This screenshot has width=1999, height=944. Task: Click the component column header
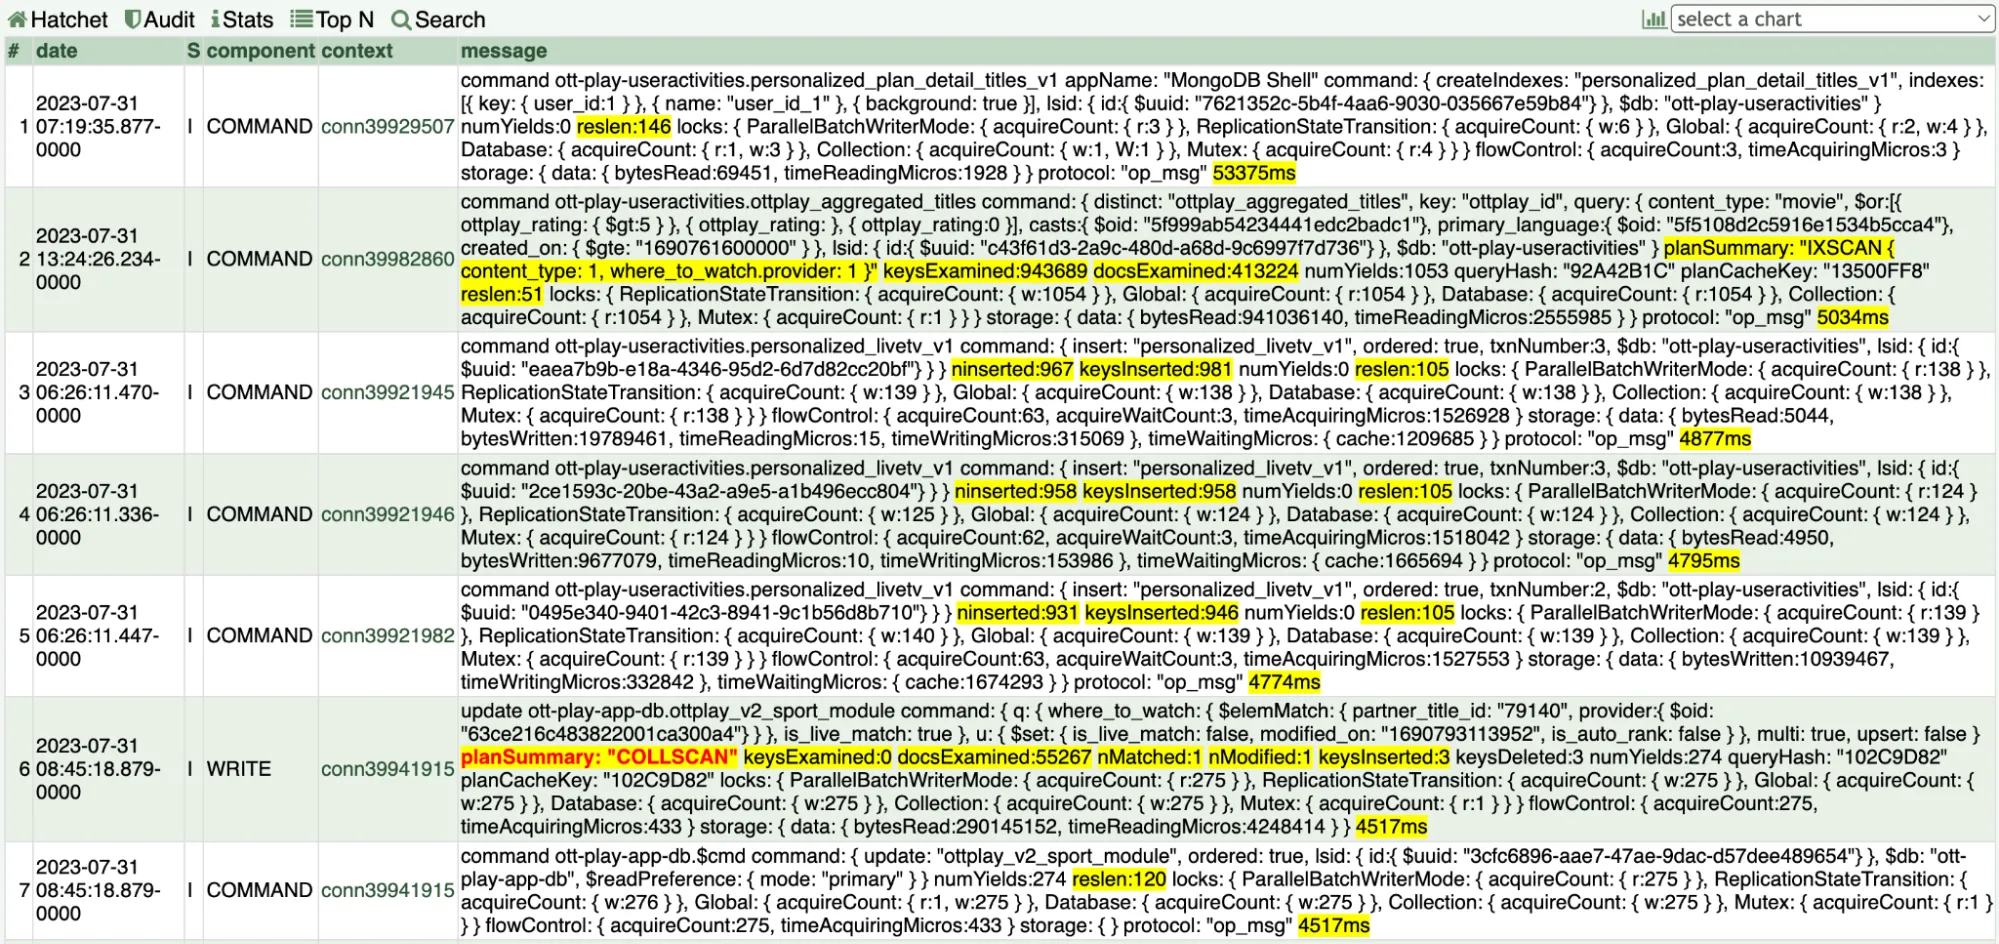261,51
